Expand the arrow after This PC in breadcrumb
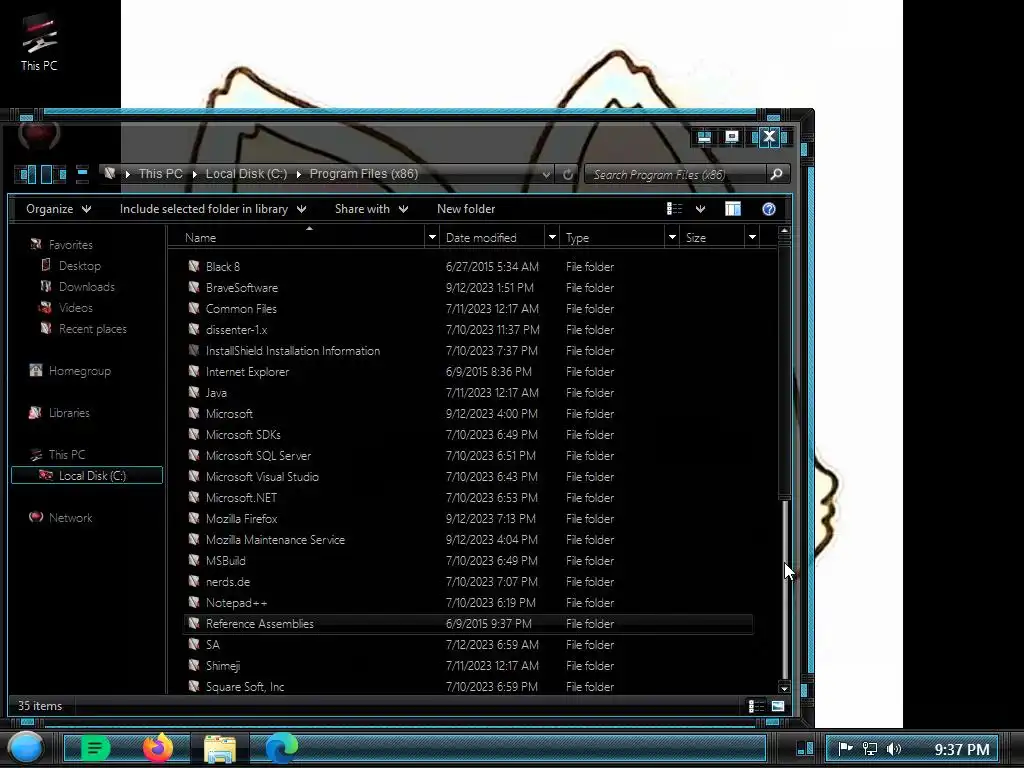Screen dimensions: 1024x768 pos(195,174)
